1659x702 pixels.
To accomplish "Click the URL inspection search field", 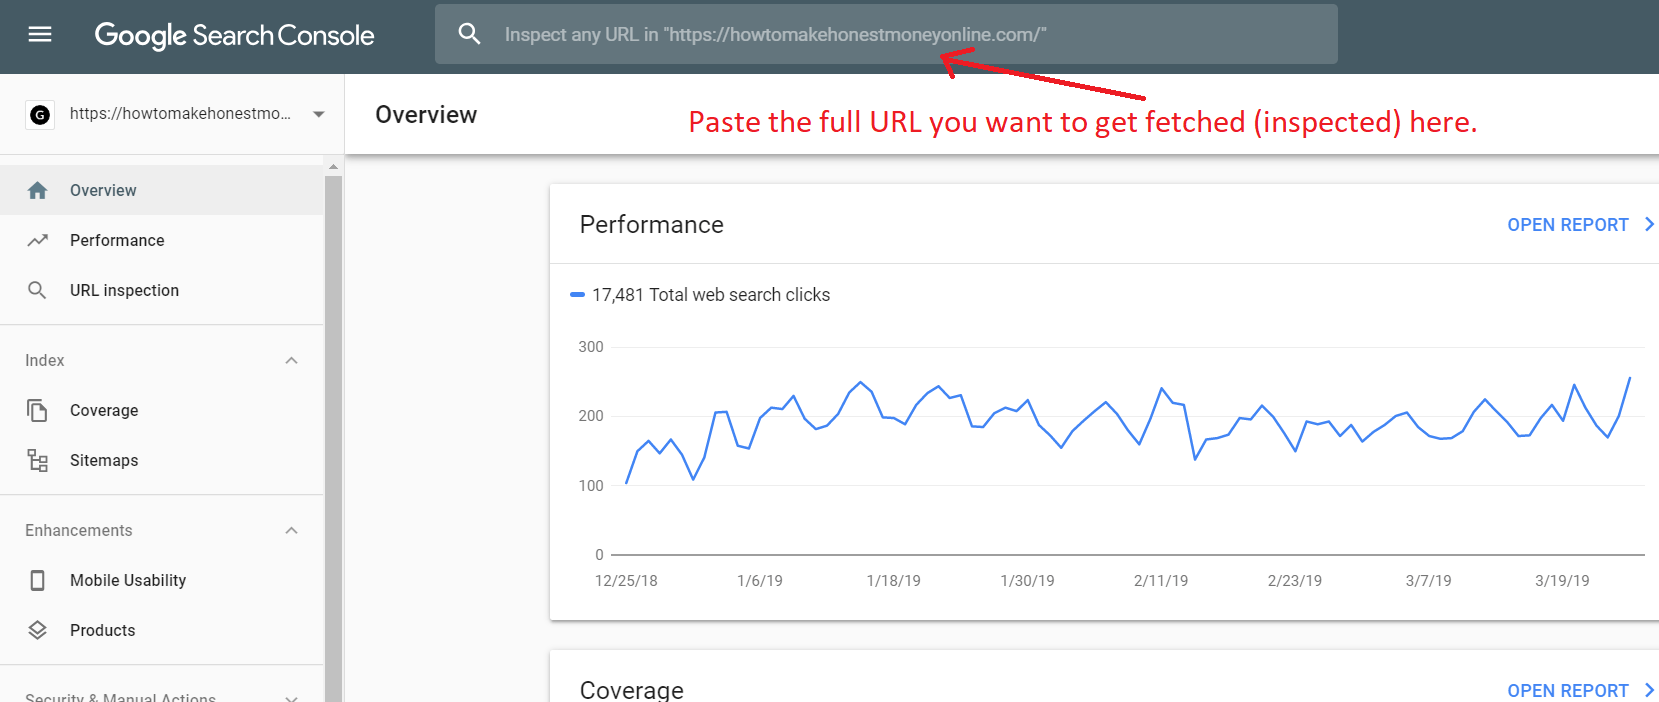I will click(886, 34).
